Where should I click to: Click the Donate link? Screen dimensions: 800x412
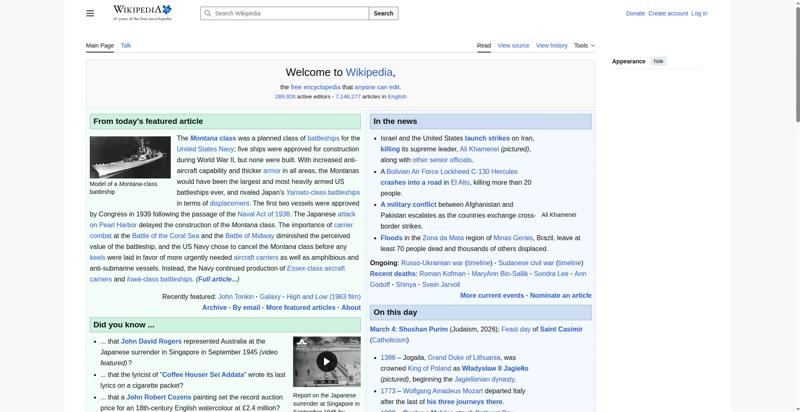click(635, 13)
